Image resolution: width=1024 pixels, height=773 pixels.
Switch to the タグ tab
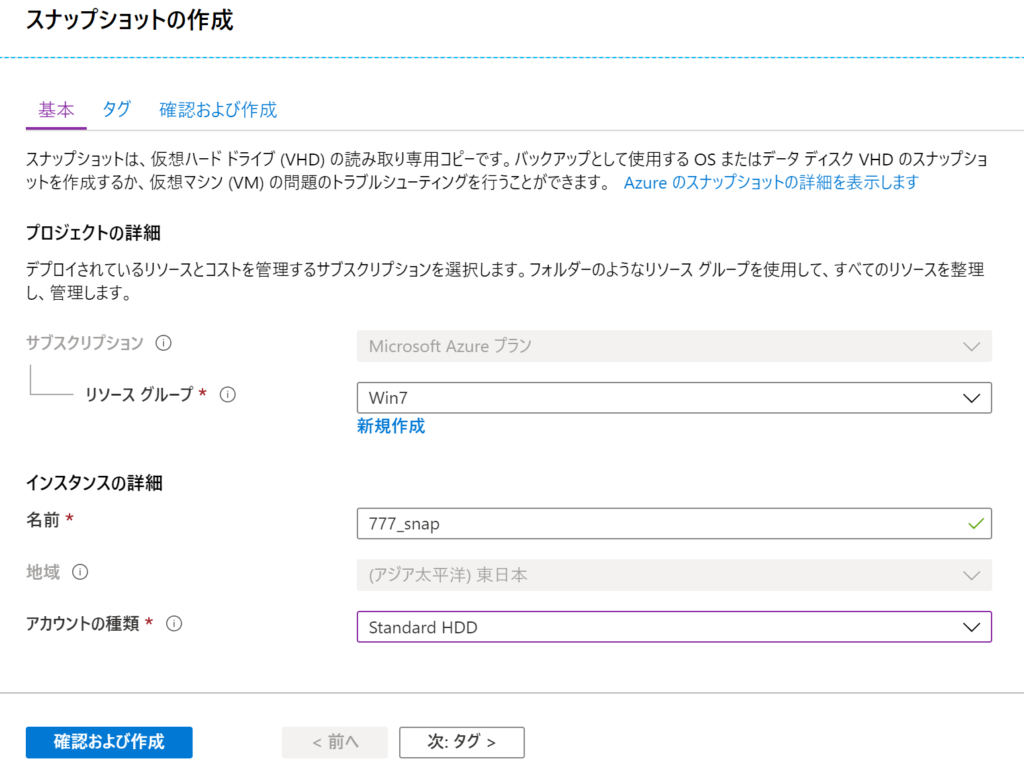(x=117, y=109)
